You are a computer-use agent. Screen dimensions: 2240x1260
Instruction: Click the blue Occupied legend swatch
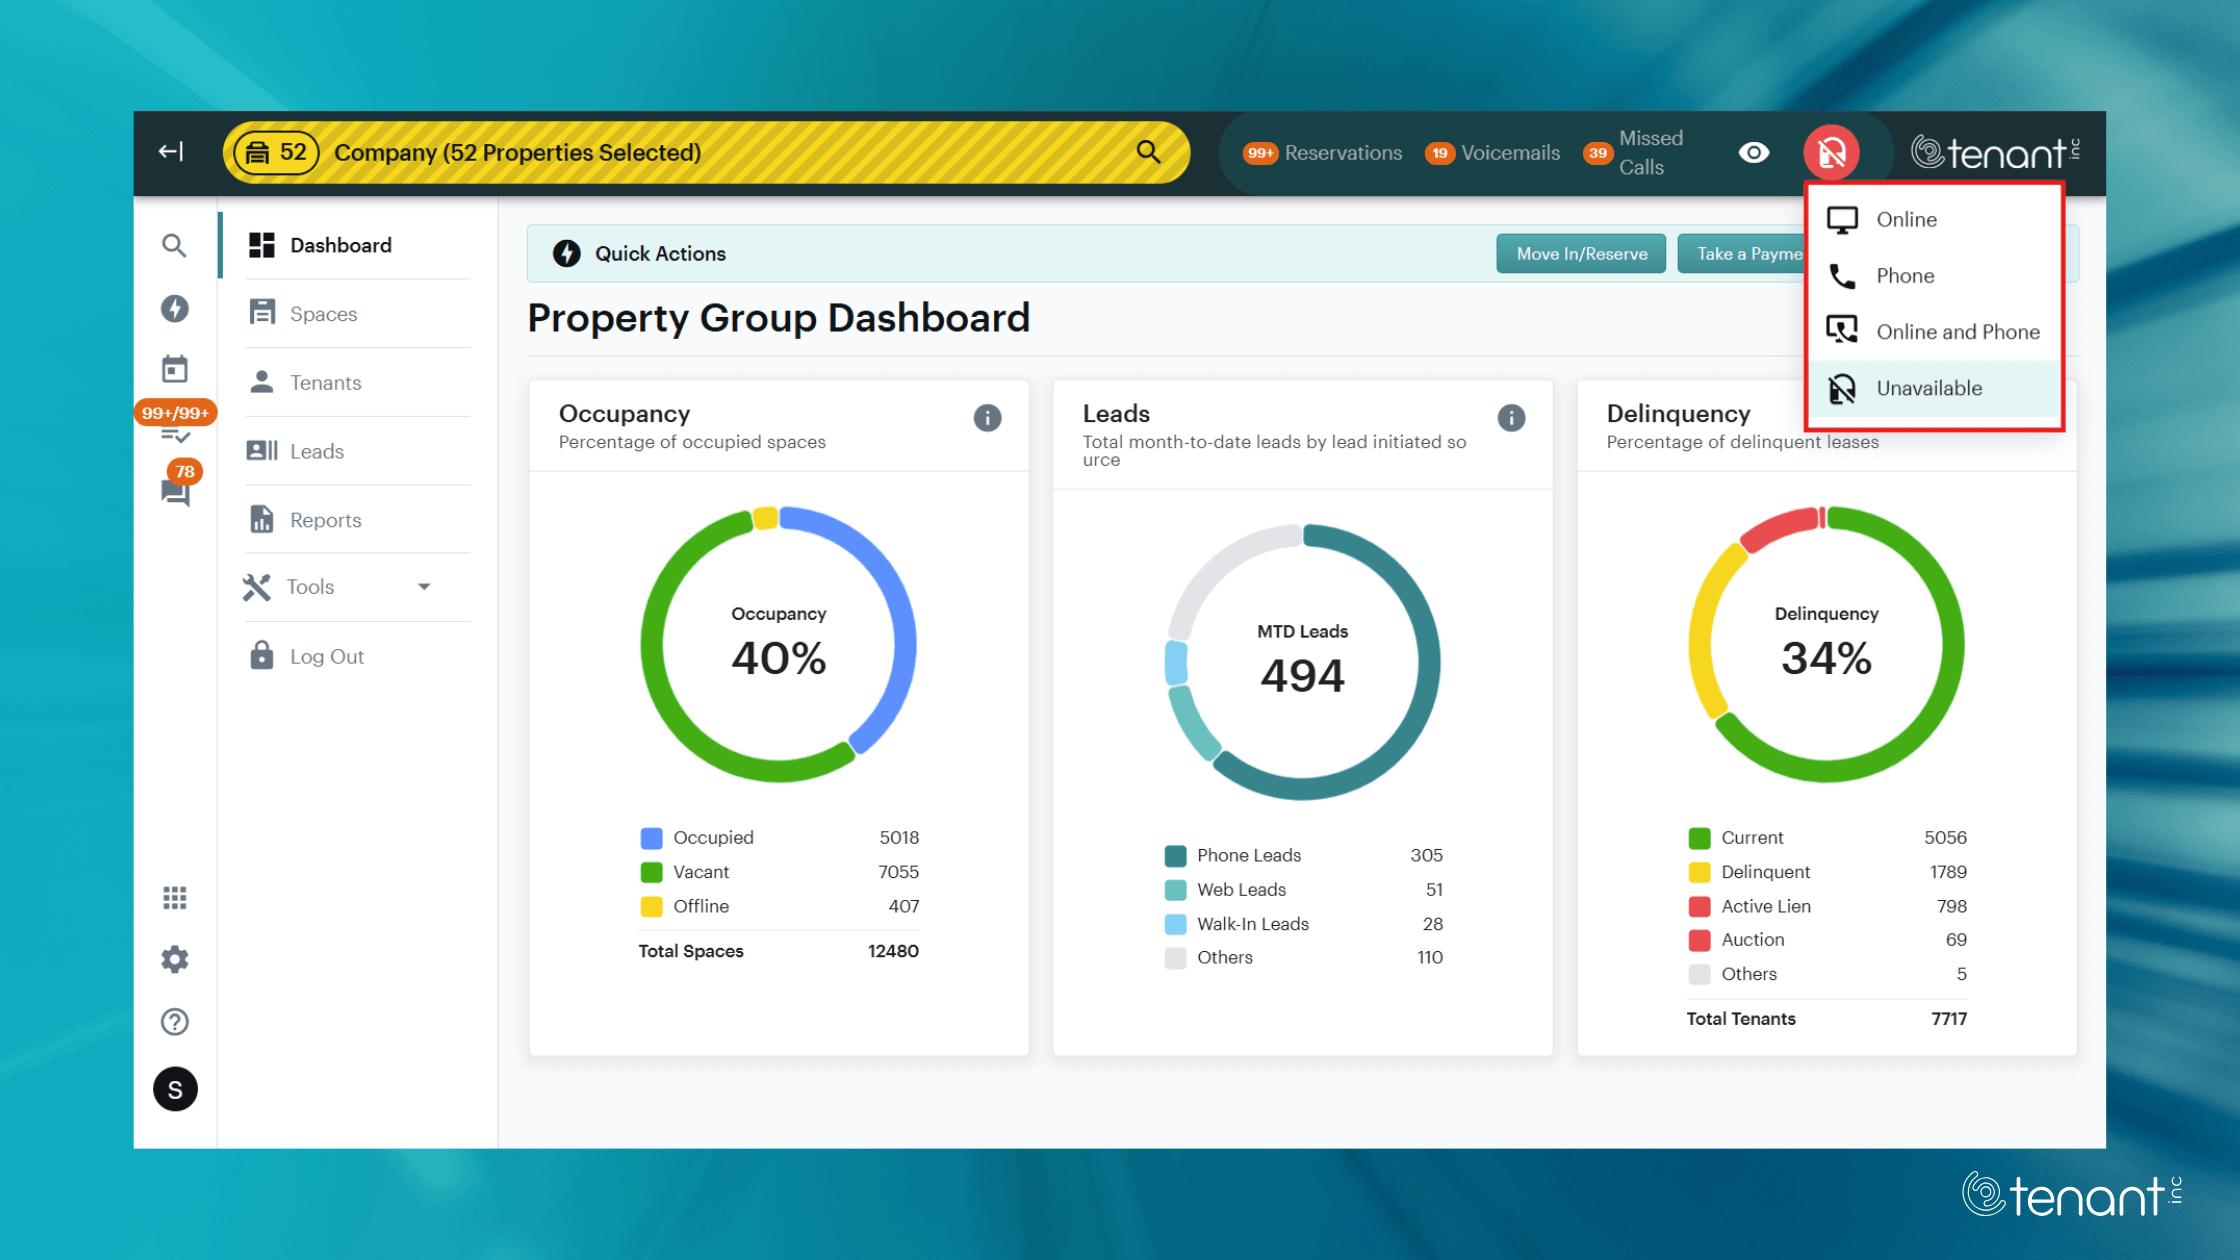click(x=651, y=838)
